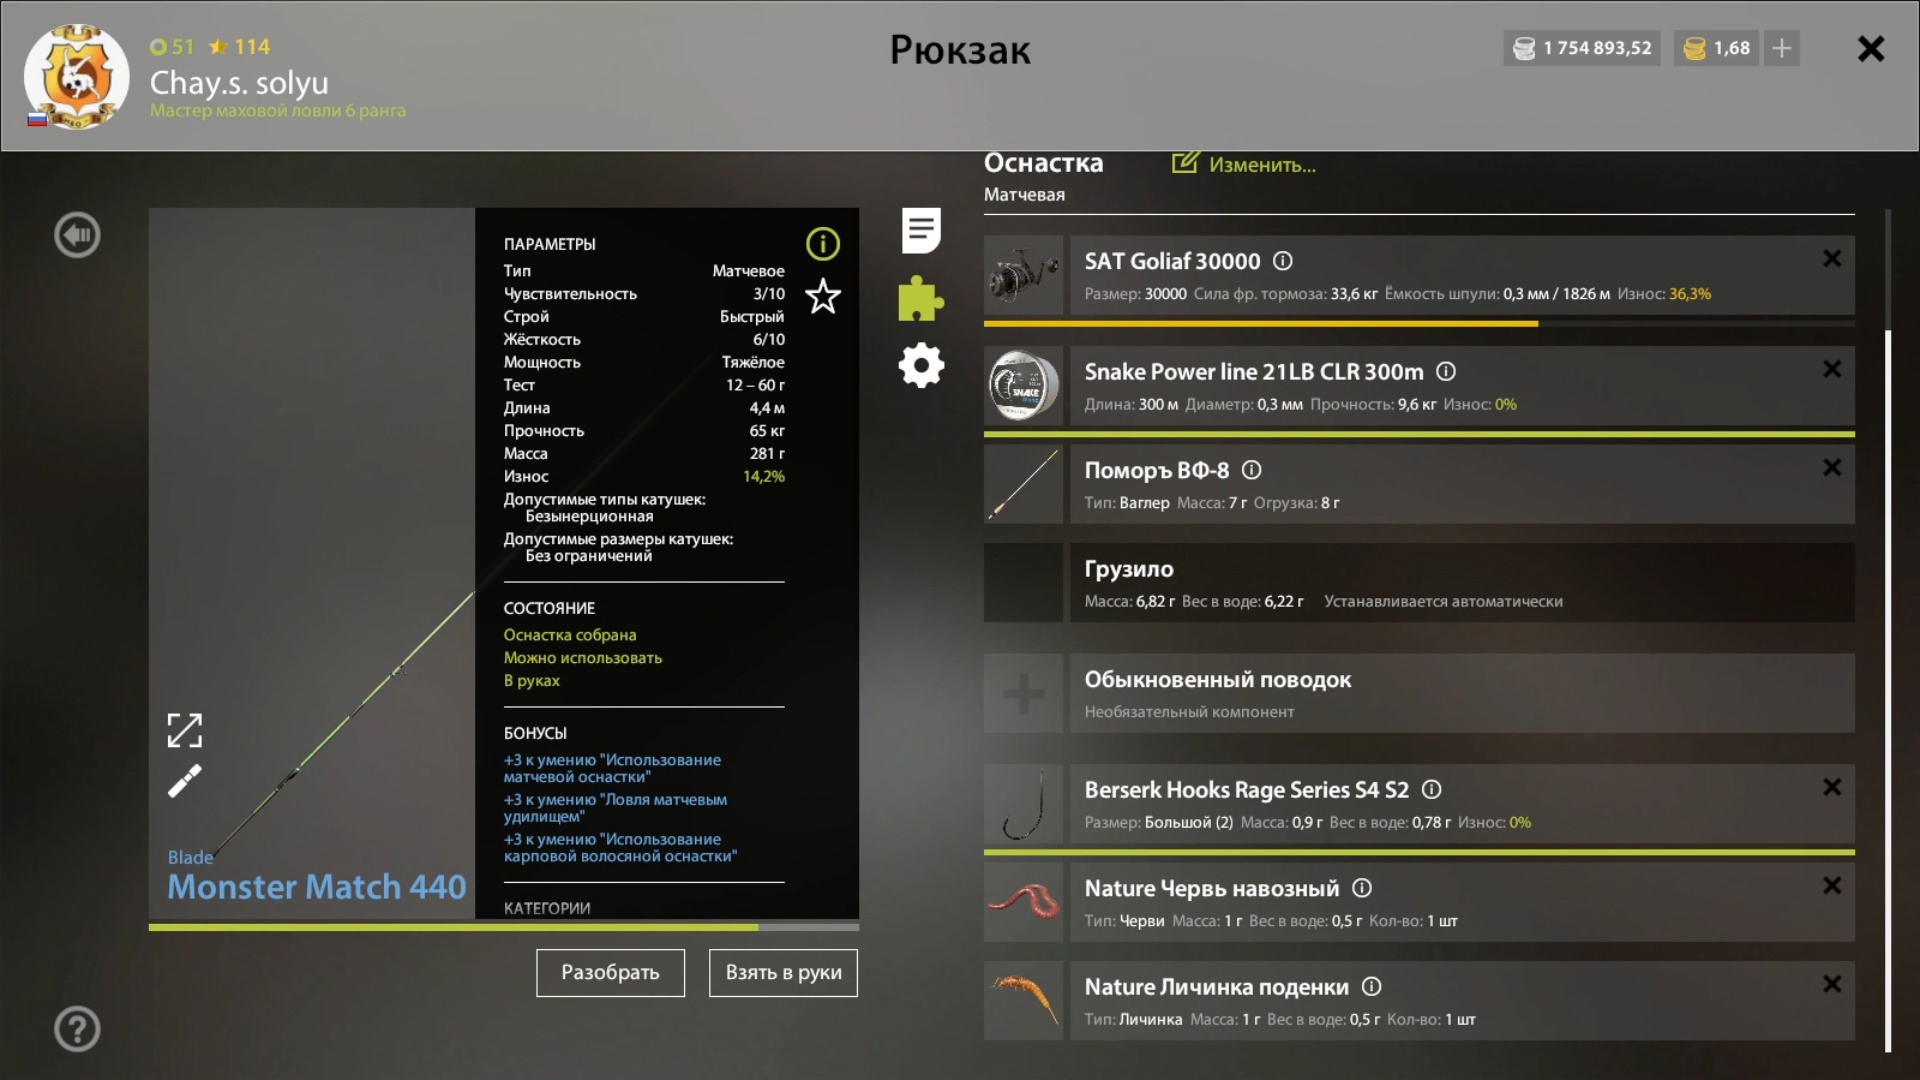Viewport: 1920px width, 1080px height.
Task: Remove Snake Power line from rig
Action: coord(1832,369)
